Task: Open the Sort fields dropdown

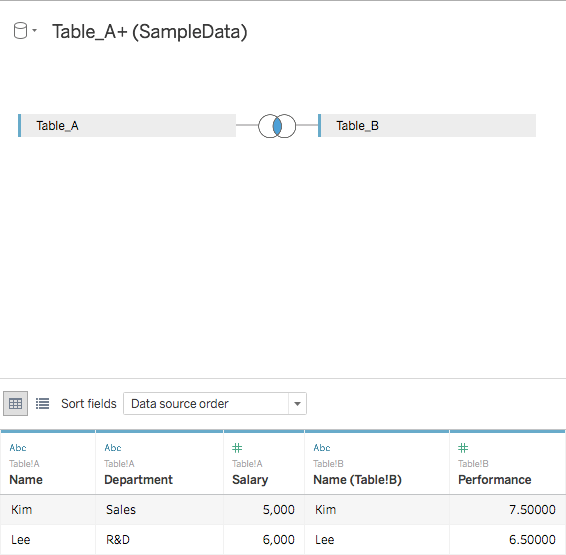Action: 215,403
